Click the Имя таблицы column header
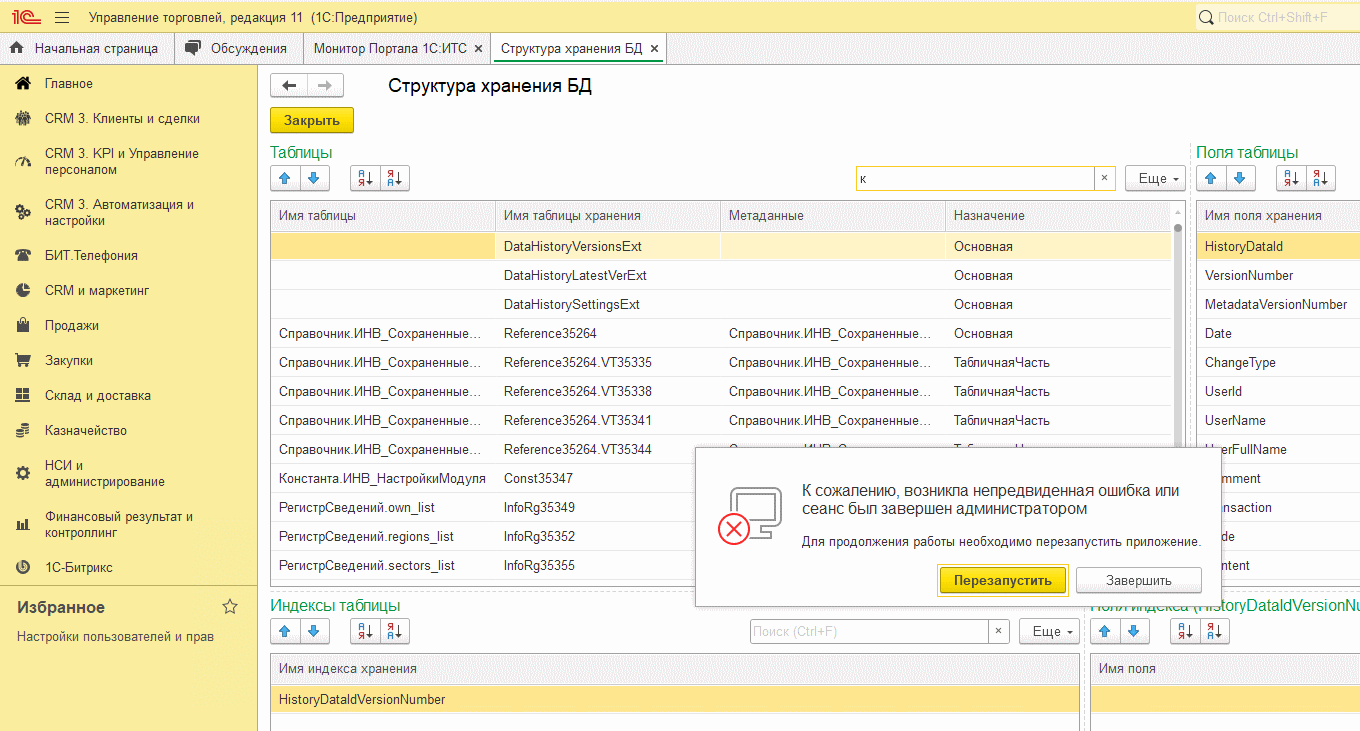Viewport: 1360px width, 731px height. coord(383,216)
